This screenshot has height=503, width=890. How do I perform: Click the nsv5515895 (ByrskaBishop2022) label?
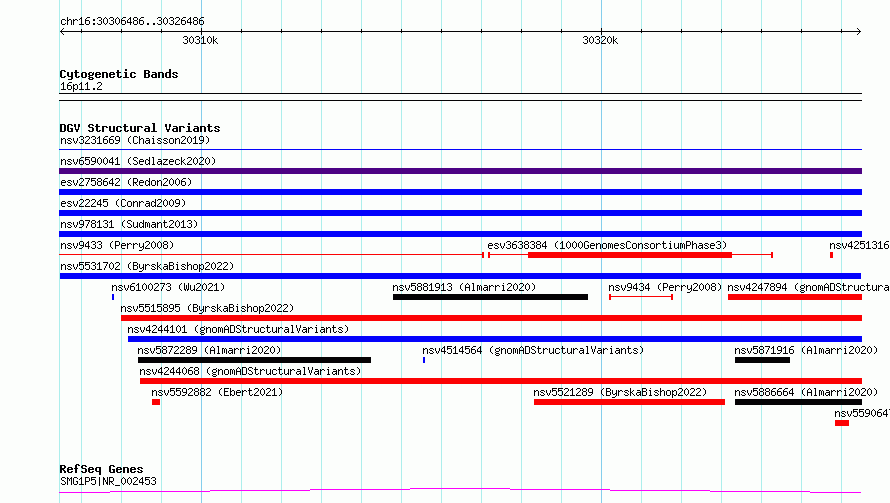coord(207,308)
